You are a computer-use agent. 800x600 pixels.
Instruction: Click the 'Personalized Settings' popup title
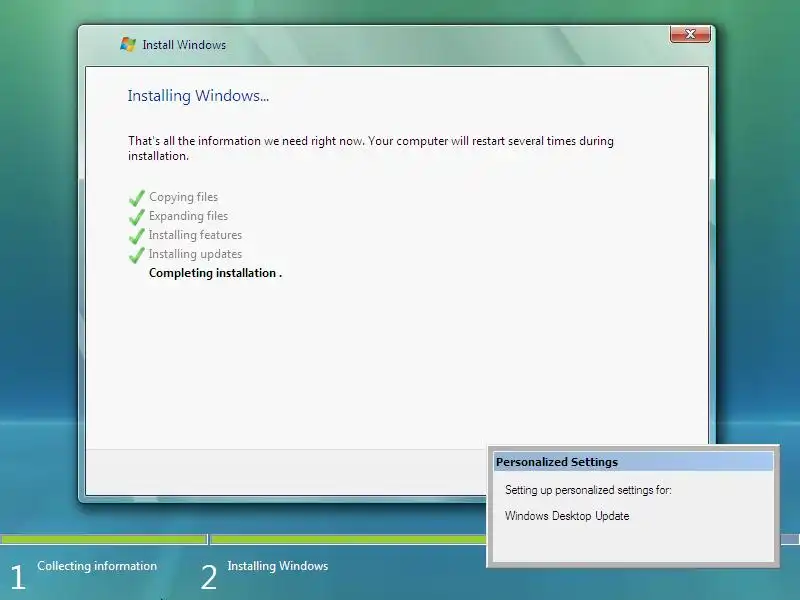pyautogui.click(x=557, y=462)
